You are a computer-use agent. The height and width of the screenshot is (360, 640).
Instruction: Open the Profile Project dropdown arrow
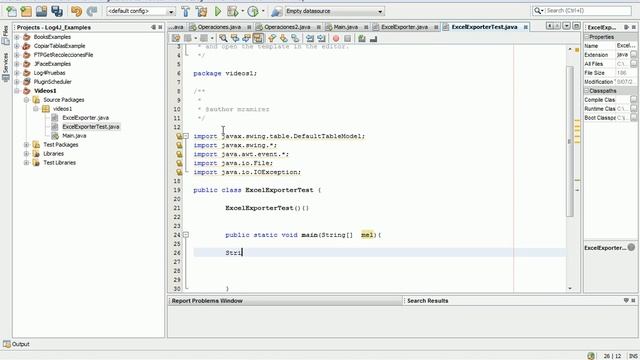click(263, 11)
